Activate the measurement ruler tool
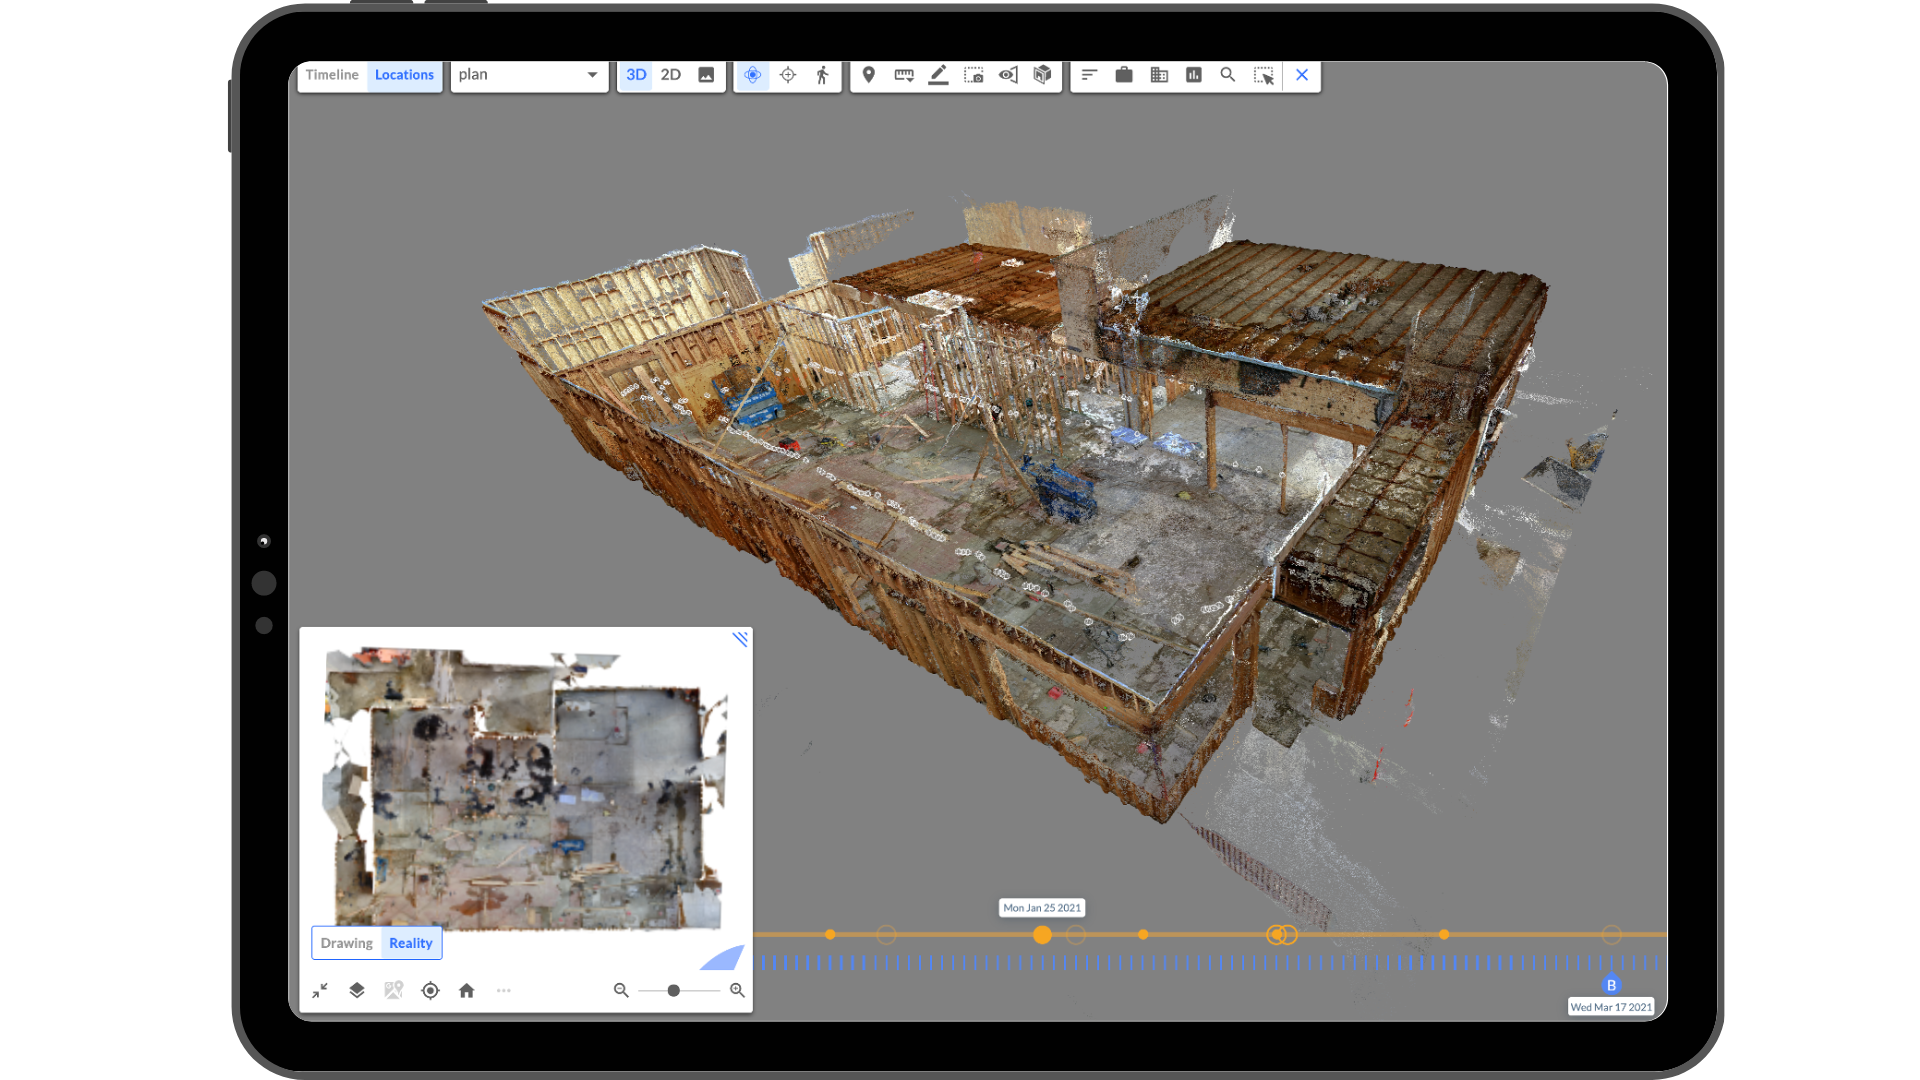This screenshot has height=1080, width=1920. pyautogui.click(x=900, y=74)
